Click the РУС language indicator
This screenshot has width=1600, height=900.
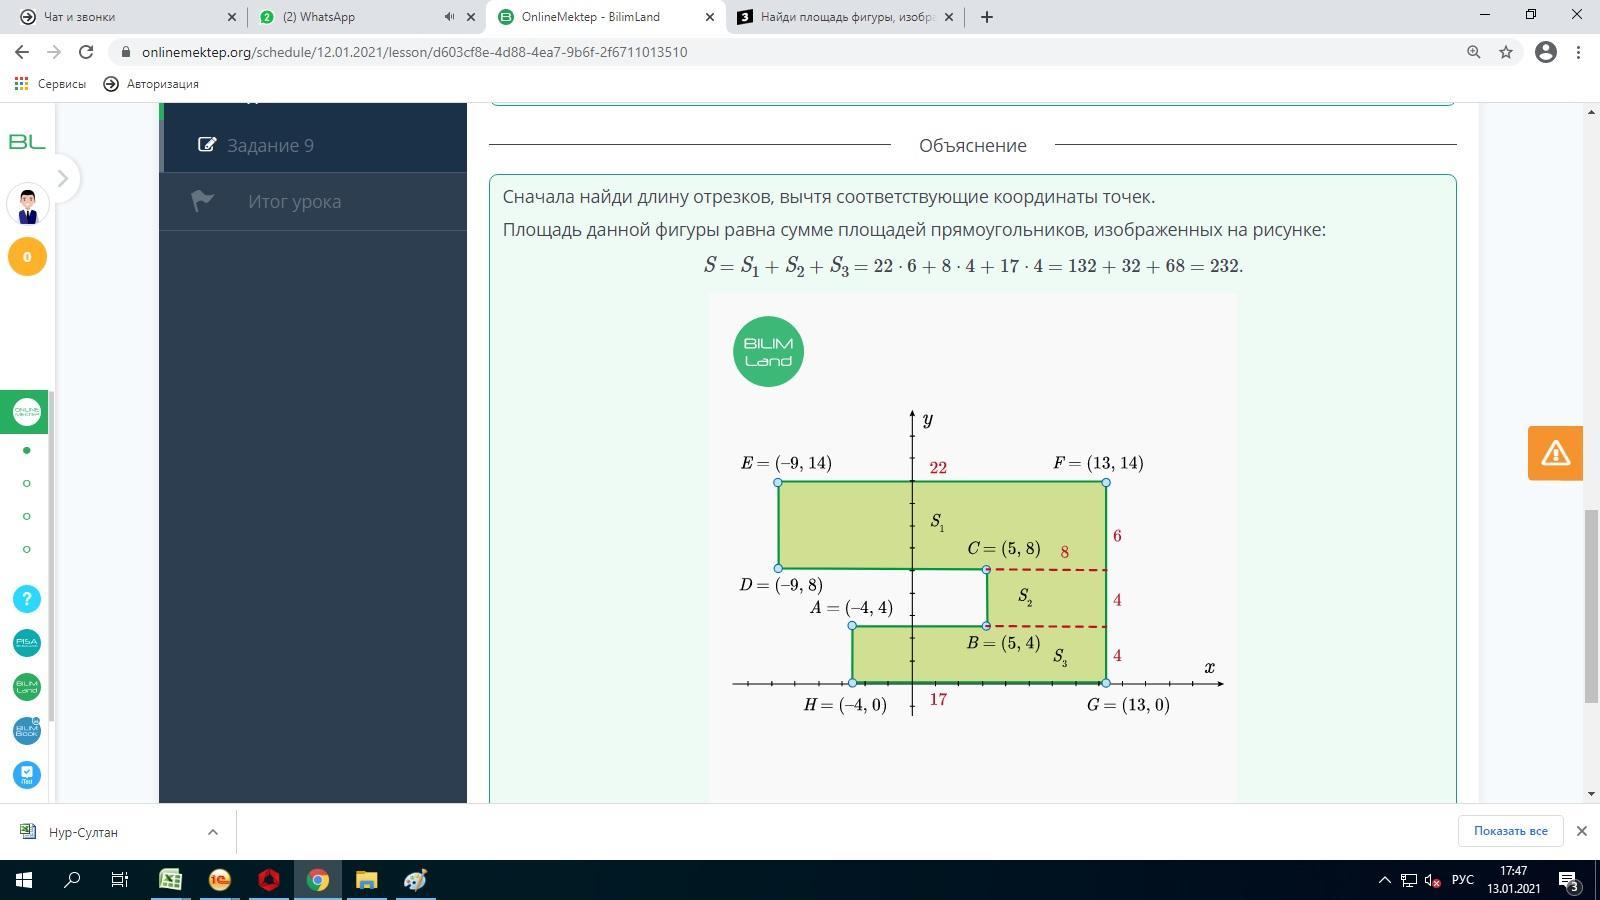[1463, 880]
